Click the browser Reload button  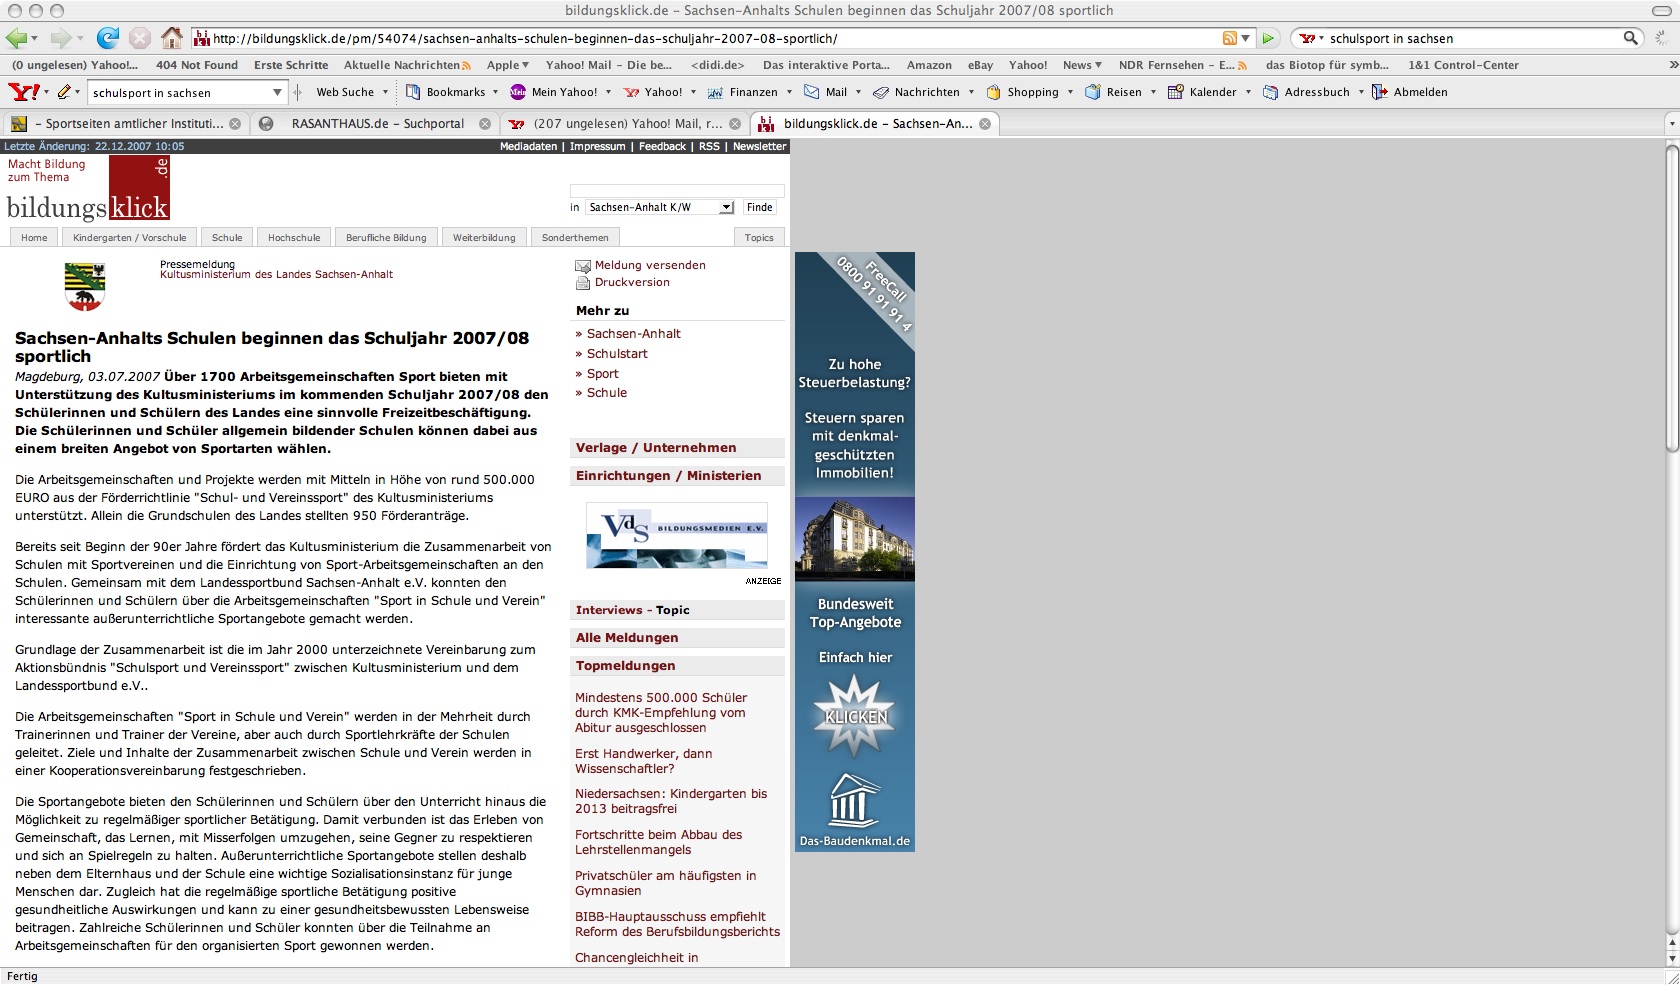coord(107,38)
